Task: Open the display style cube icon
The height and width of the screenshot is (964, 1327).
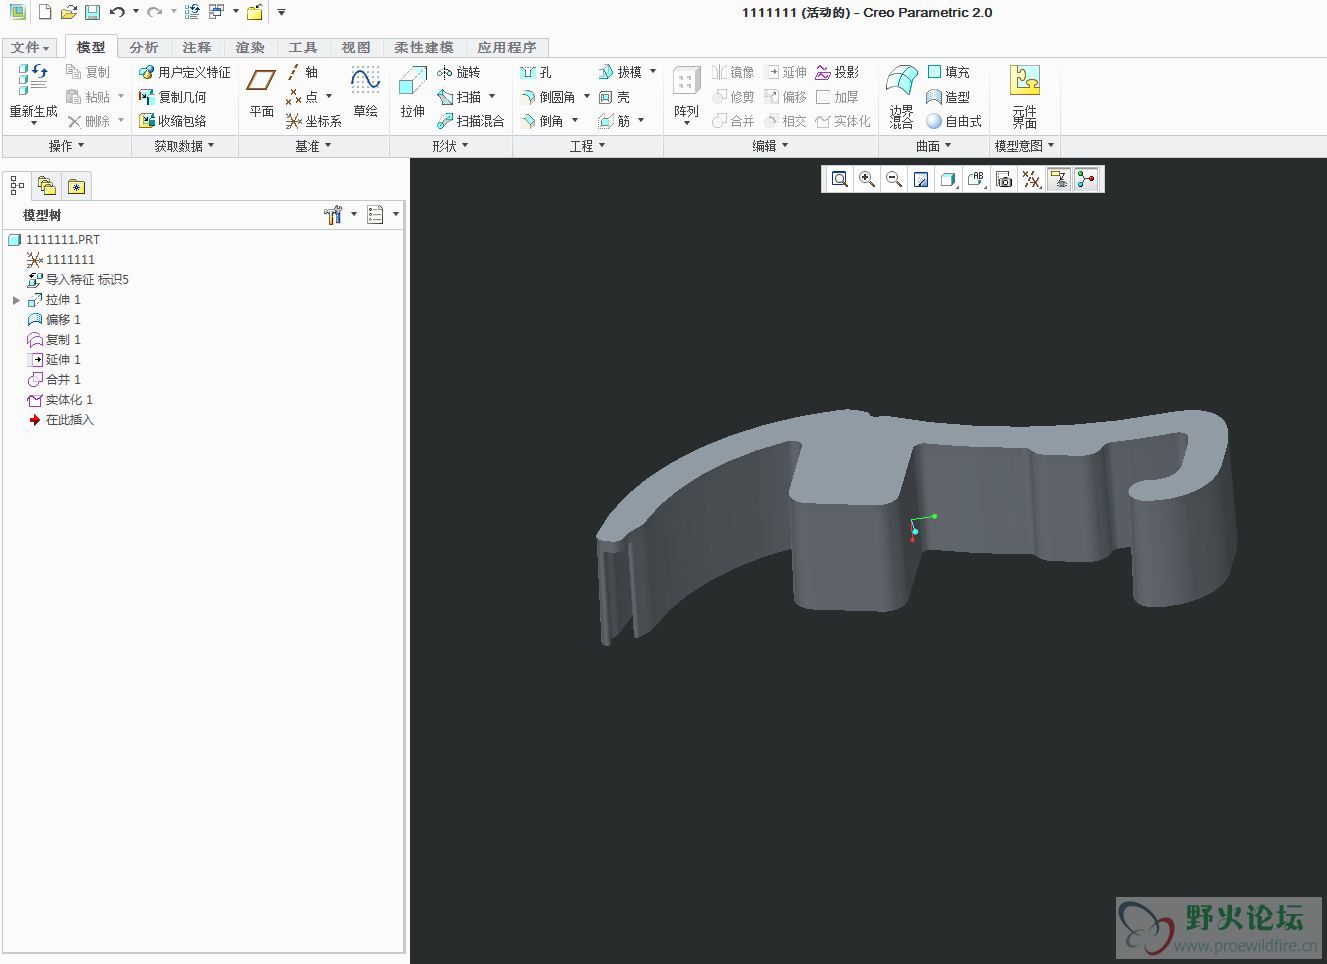Action: pos(948,179)
